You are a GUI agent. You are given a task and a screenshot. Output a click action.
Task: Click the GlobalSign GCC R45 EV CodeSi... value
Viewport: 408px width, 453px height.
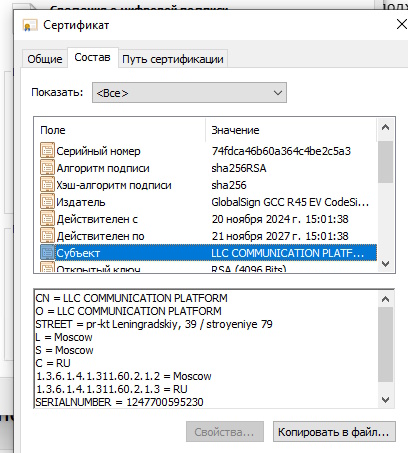pos(290,202)
